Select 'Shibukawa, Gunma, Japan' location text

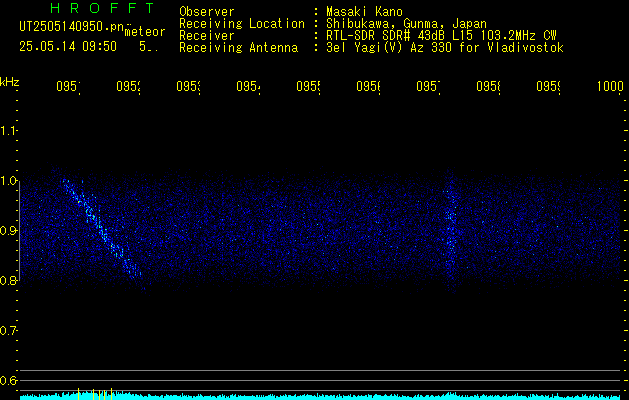point(406,24)
